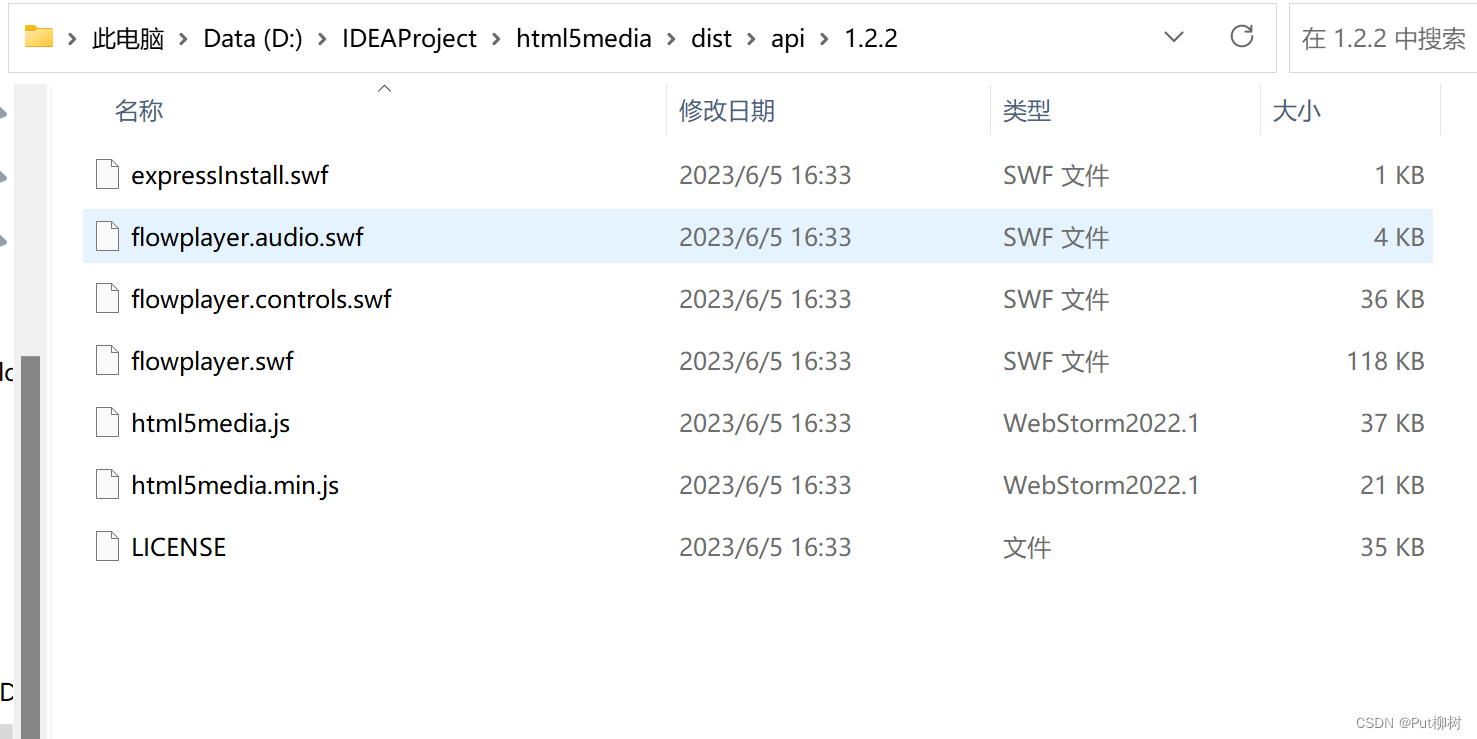Image resolution: width=1477 pixels, height=739 pixels.
Task: Click the html5media.js file icon
Action: [106, 422]
